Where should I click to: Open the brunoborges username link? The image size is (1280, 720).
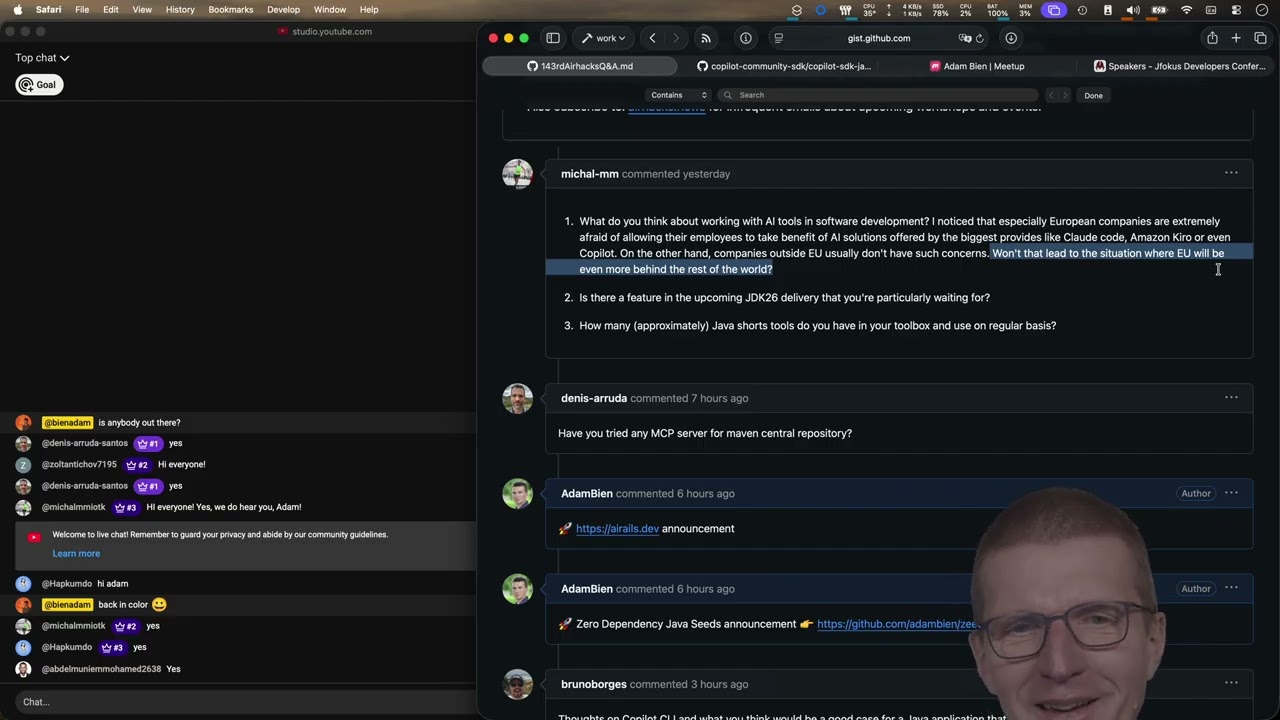click(x=594, y=684)
